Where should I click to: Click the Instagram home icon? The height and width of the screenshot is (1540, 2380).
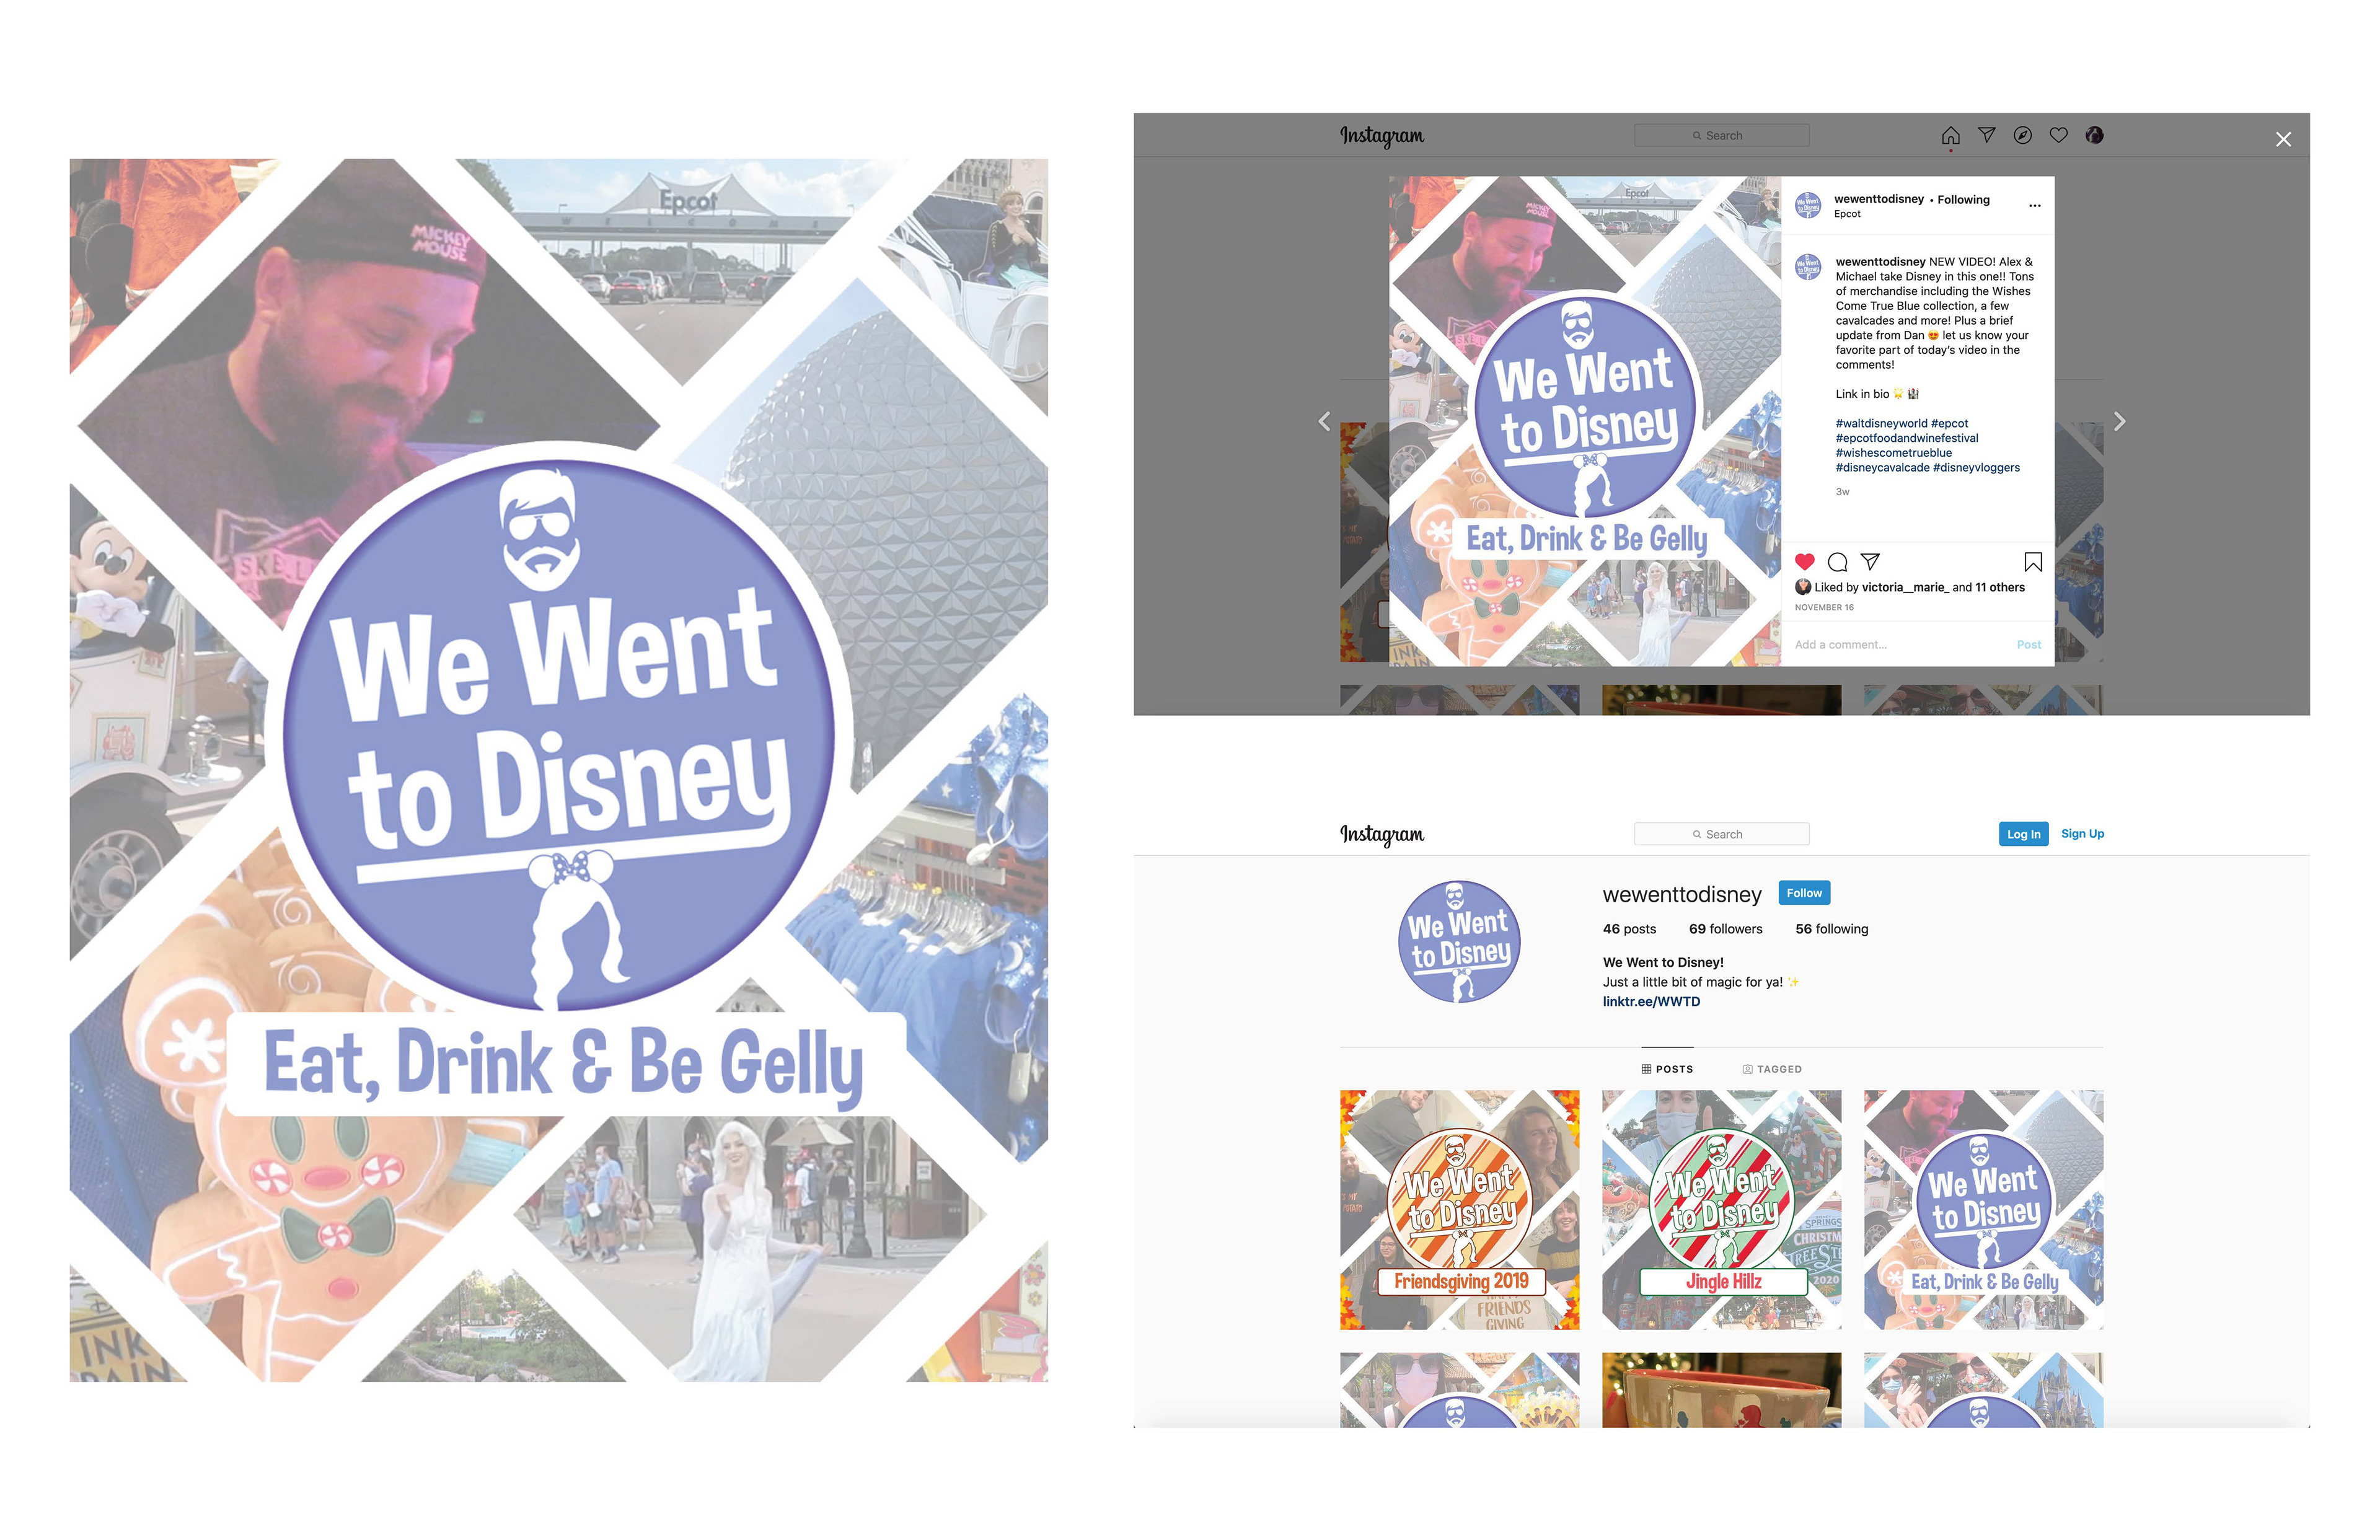coord(1950,135)
